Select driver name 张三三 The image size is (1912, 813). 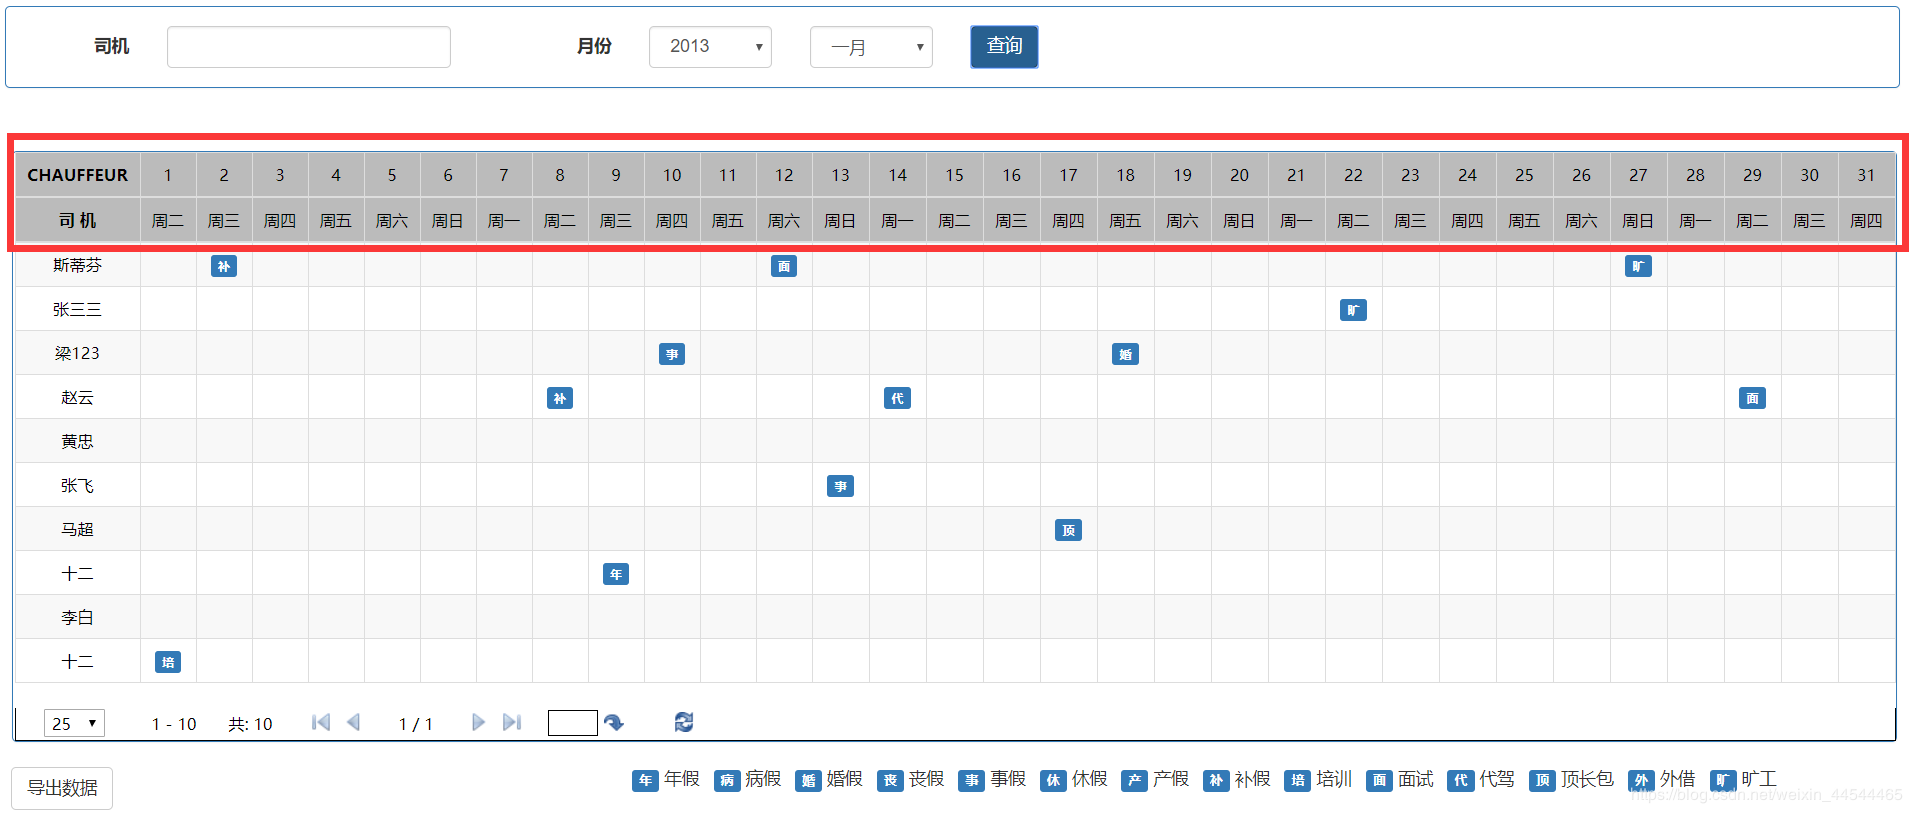pyautogui.click(x=78, y=309)
